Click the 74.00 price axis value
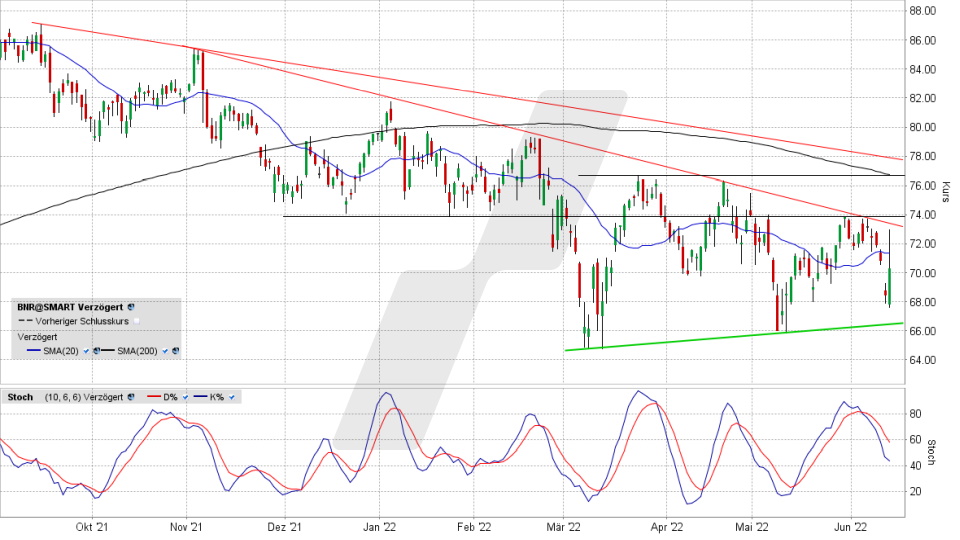Screen dimensions: 960x540 coord(922,215)
